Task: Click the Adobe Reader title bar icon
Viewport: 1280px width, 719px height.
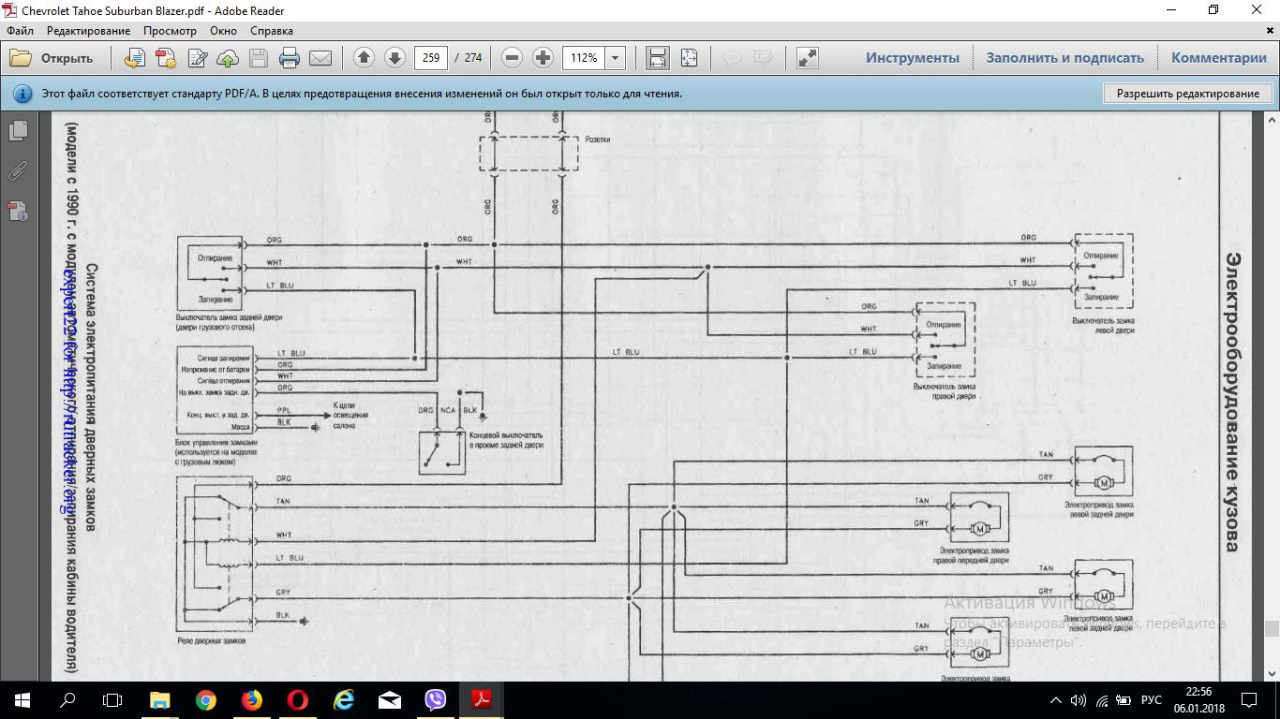Action: [x=11, y=10]
